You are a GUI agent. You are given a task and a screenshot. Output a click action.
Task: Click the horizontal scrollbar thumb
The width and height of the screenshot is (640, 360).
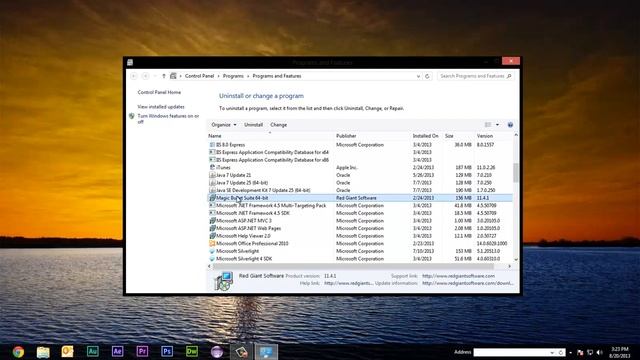point(353,266)
